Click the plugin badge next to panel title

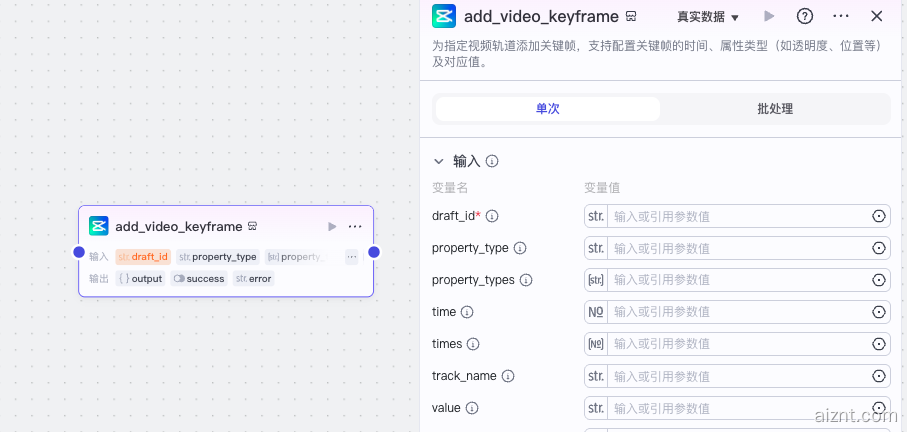pyautogui.click(x=631, y=17)
